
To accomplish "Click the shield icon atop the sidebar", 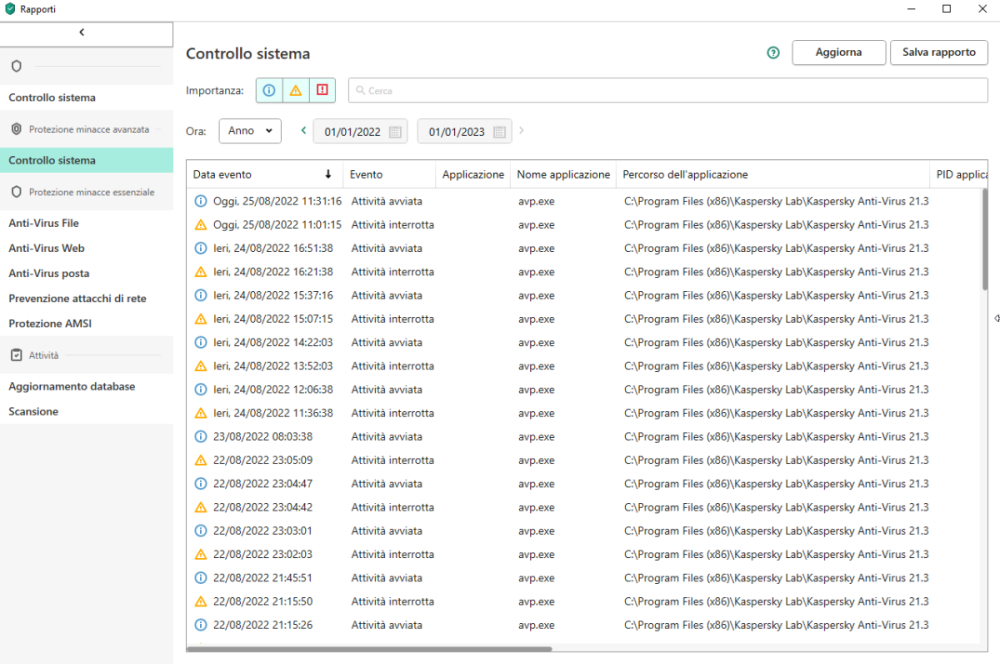I will 16,66.
